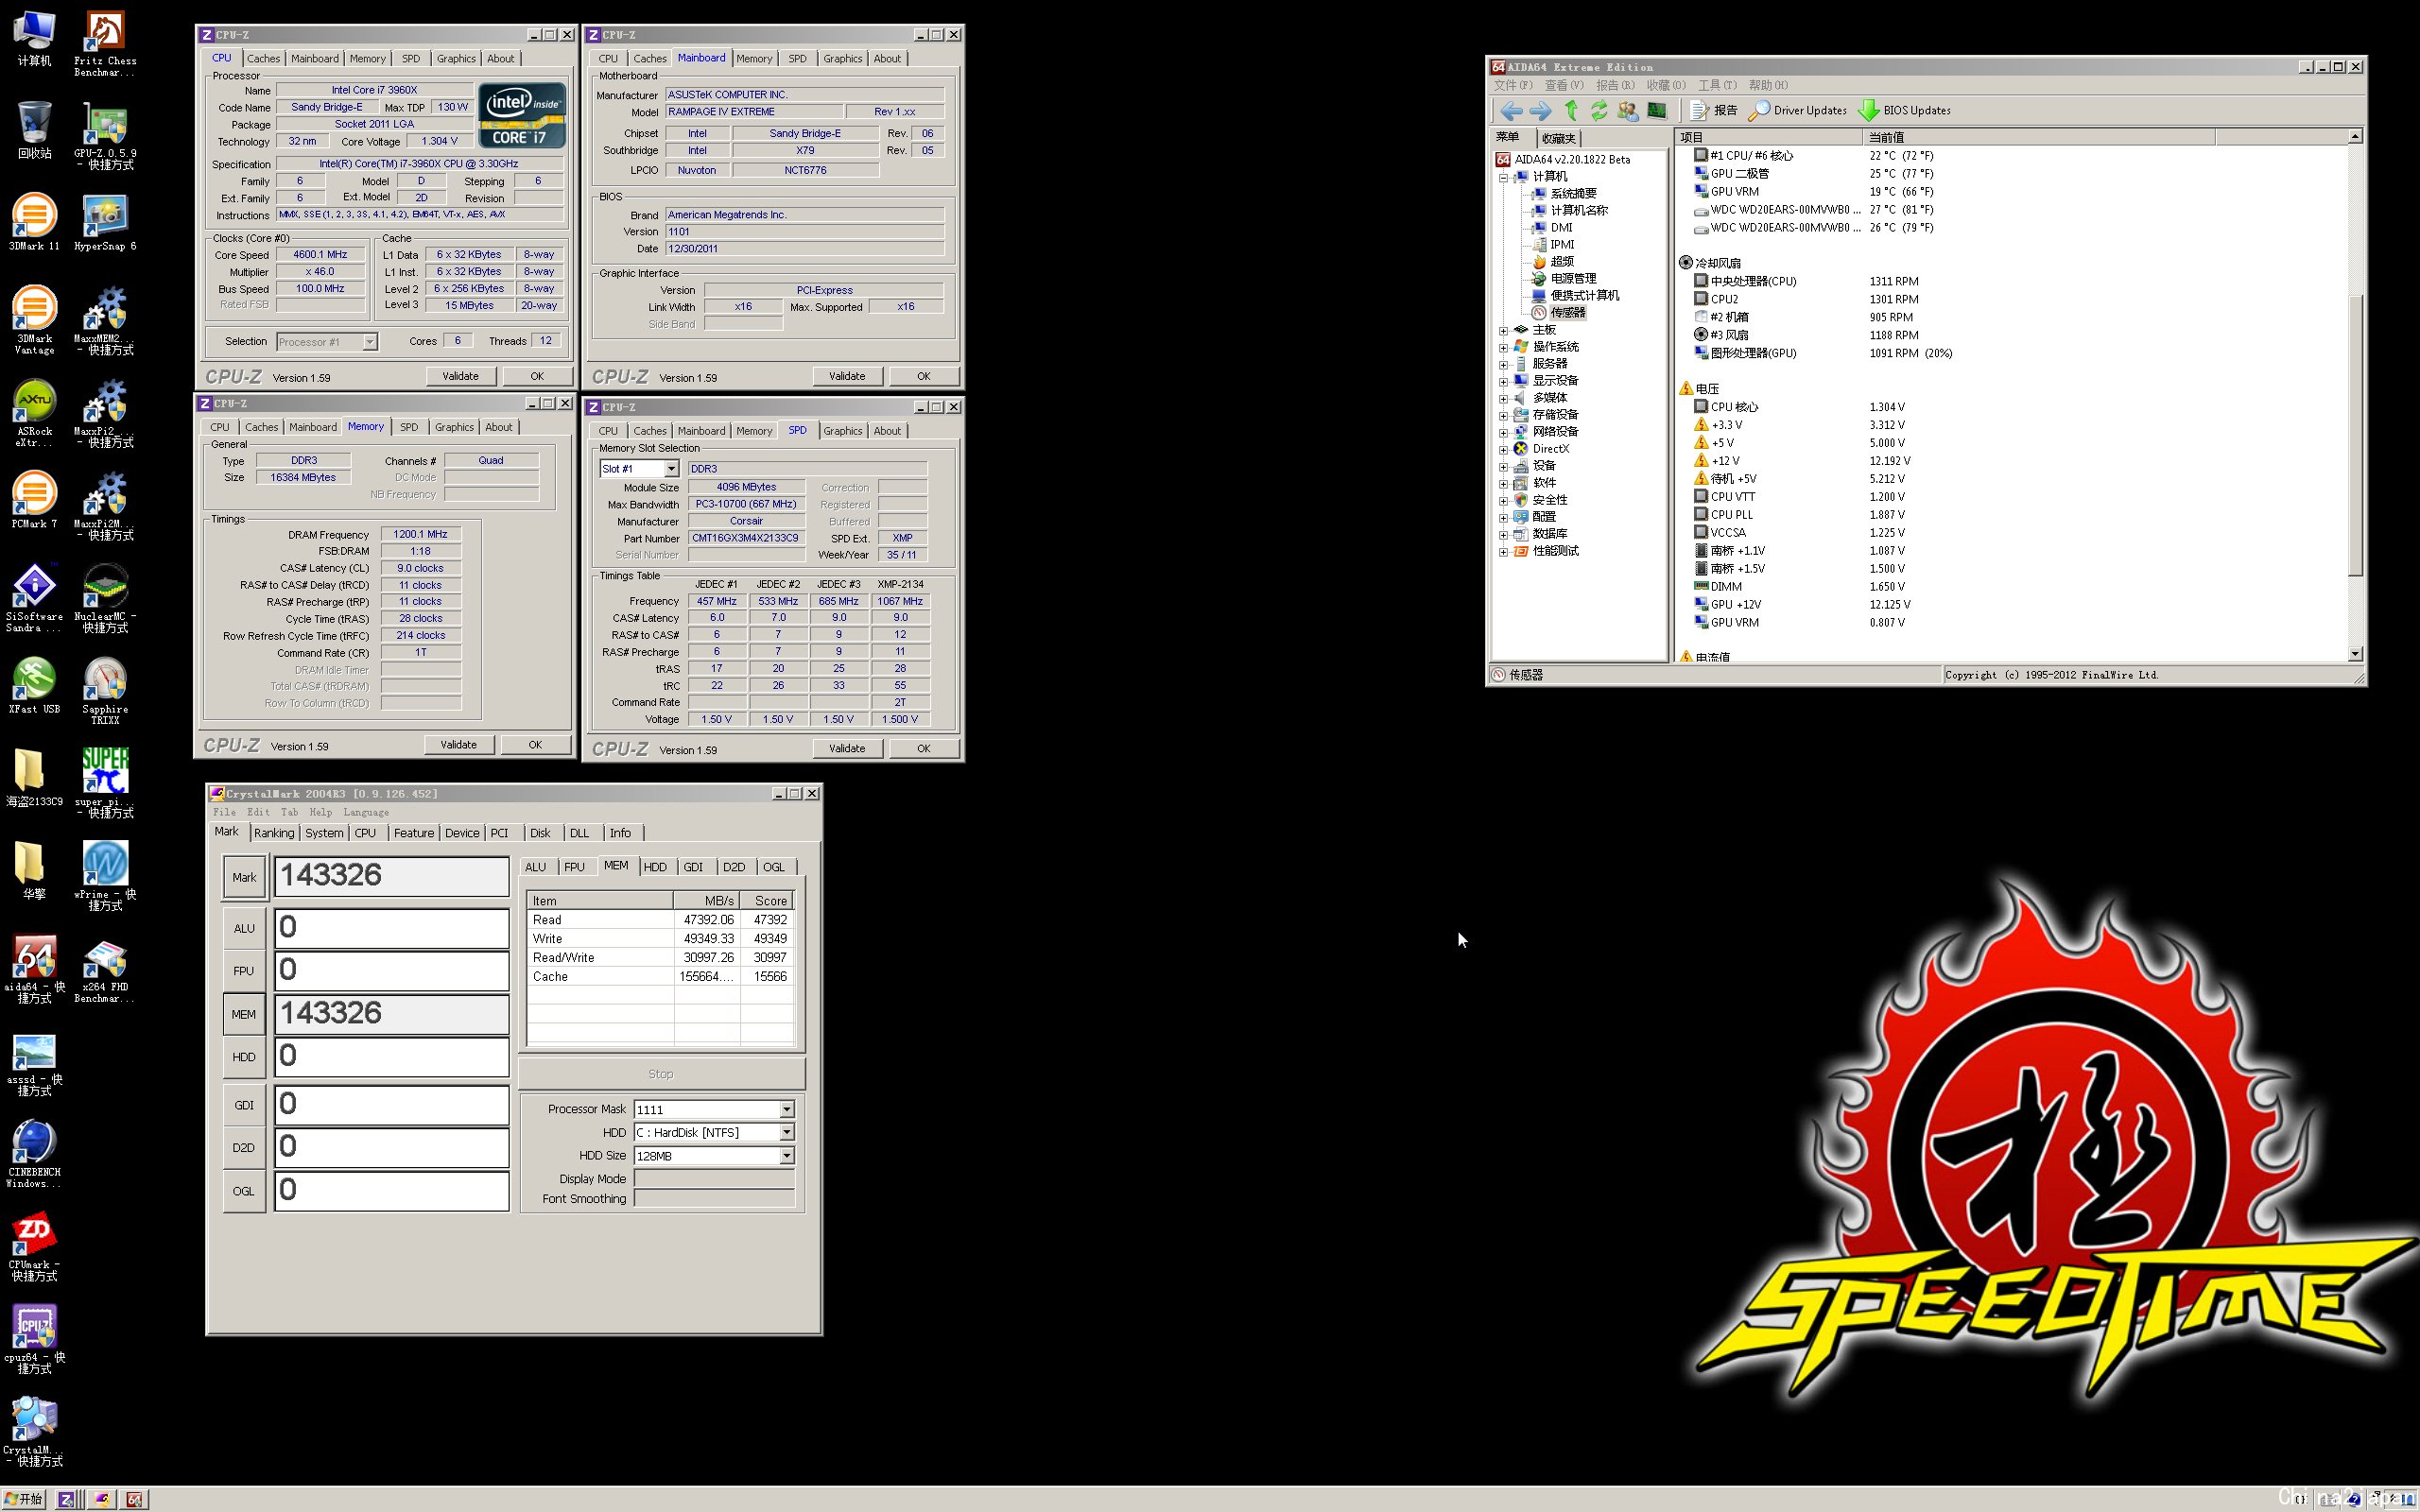Select HDD sub-tab in CrystalMark results

click(x=655, y=867)
